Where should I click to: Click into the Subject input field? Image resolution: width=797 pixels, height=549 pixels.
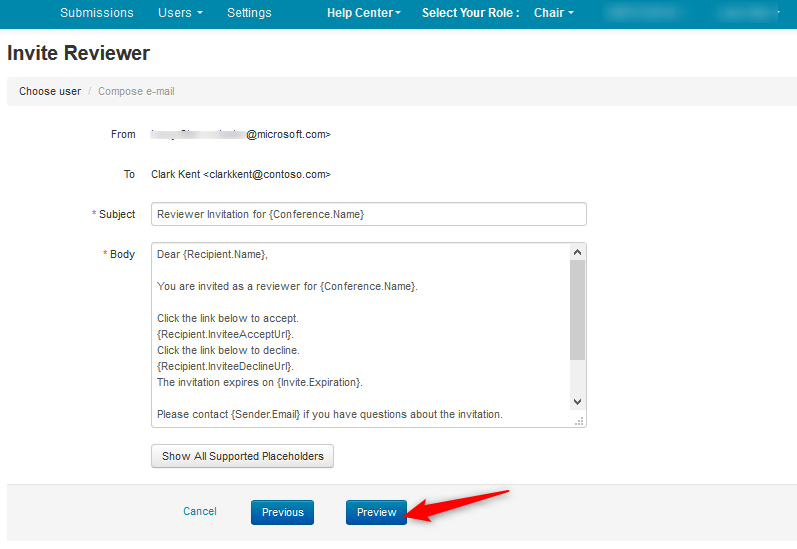click(369, 214)
